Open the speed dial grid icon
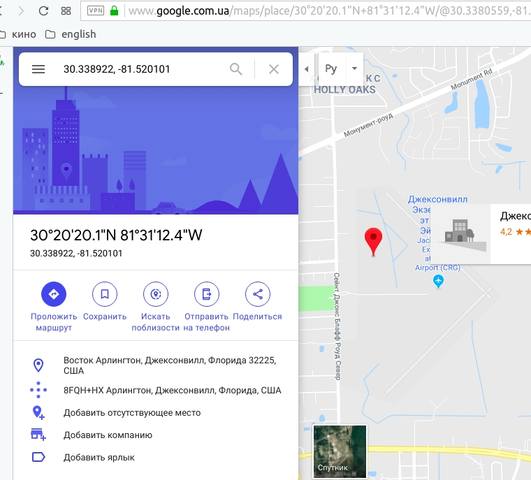531x480 pixels. pyautogui.click(x=66, y=11)
